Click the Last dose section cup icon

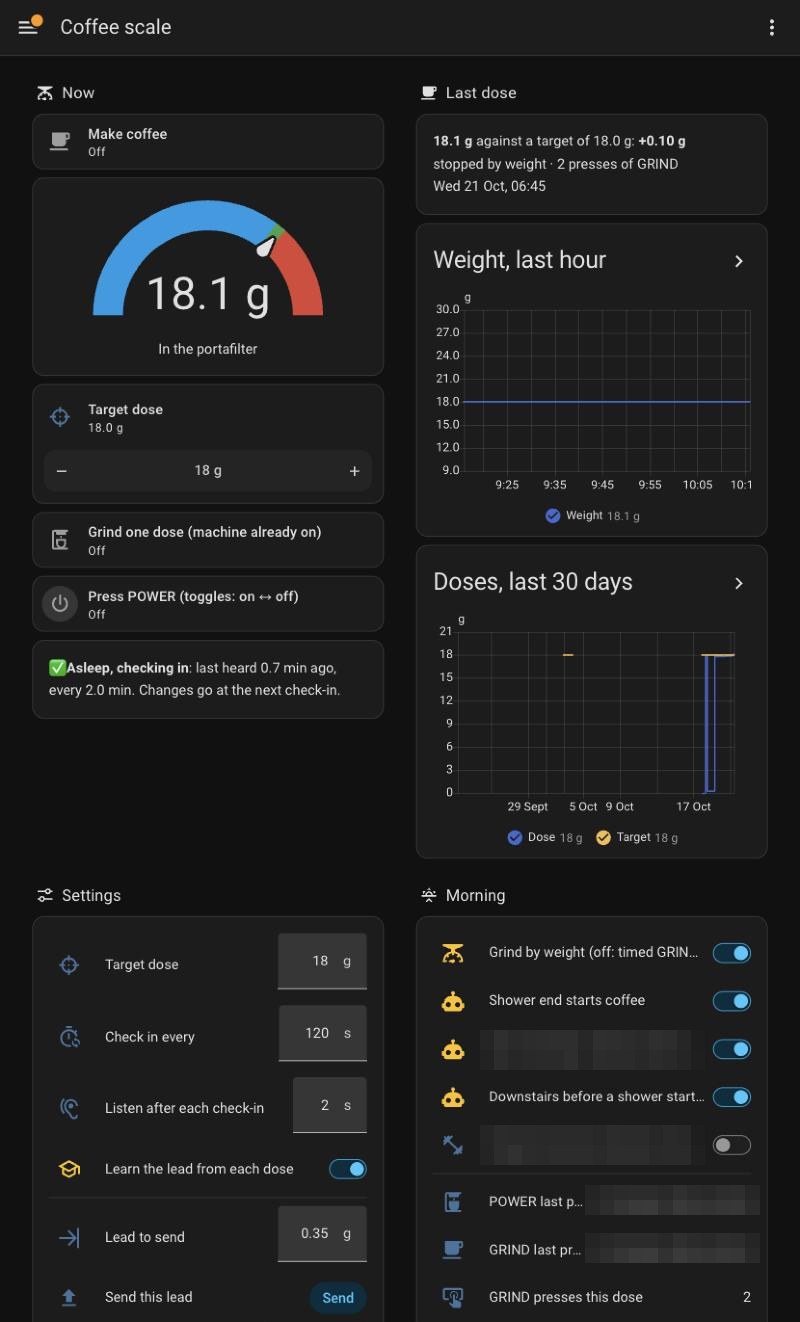pos(428,93)
